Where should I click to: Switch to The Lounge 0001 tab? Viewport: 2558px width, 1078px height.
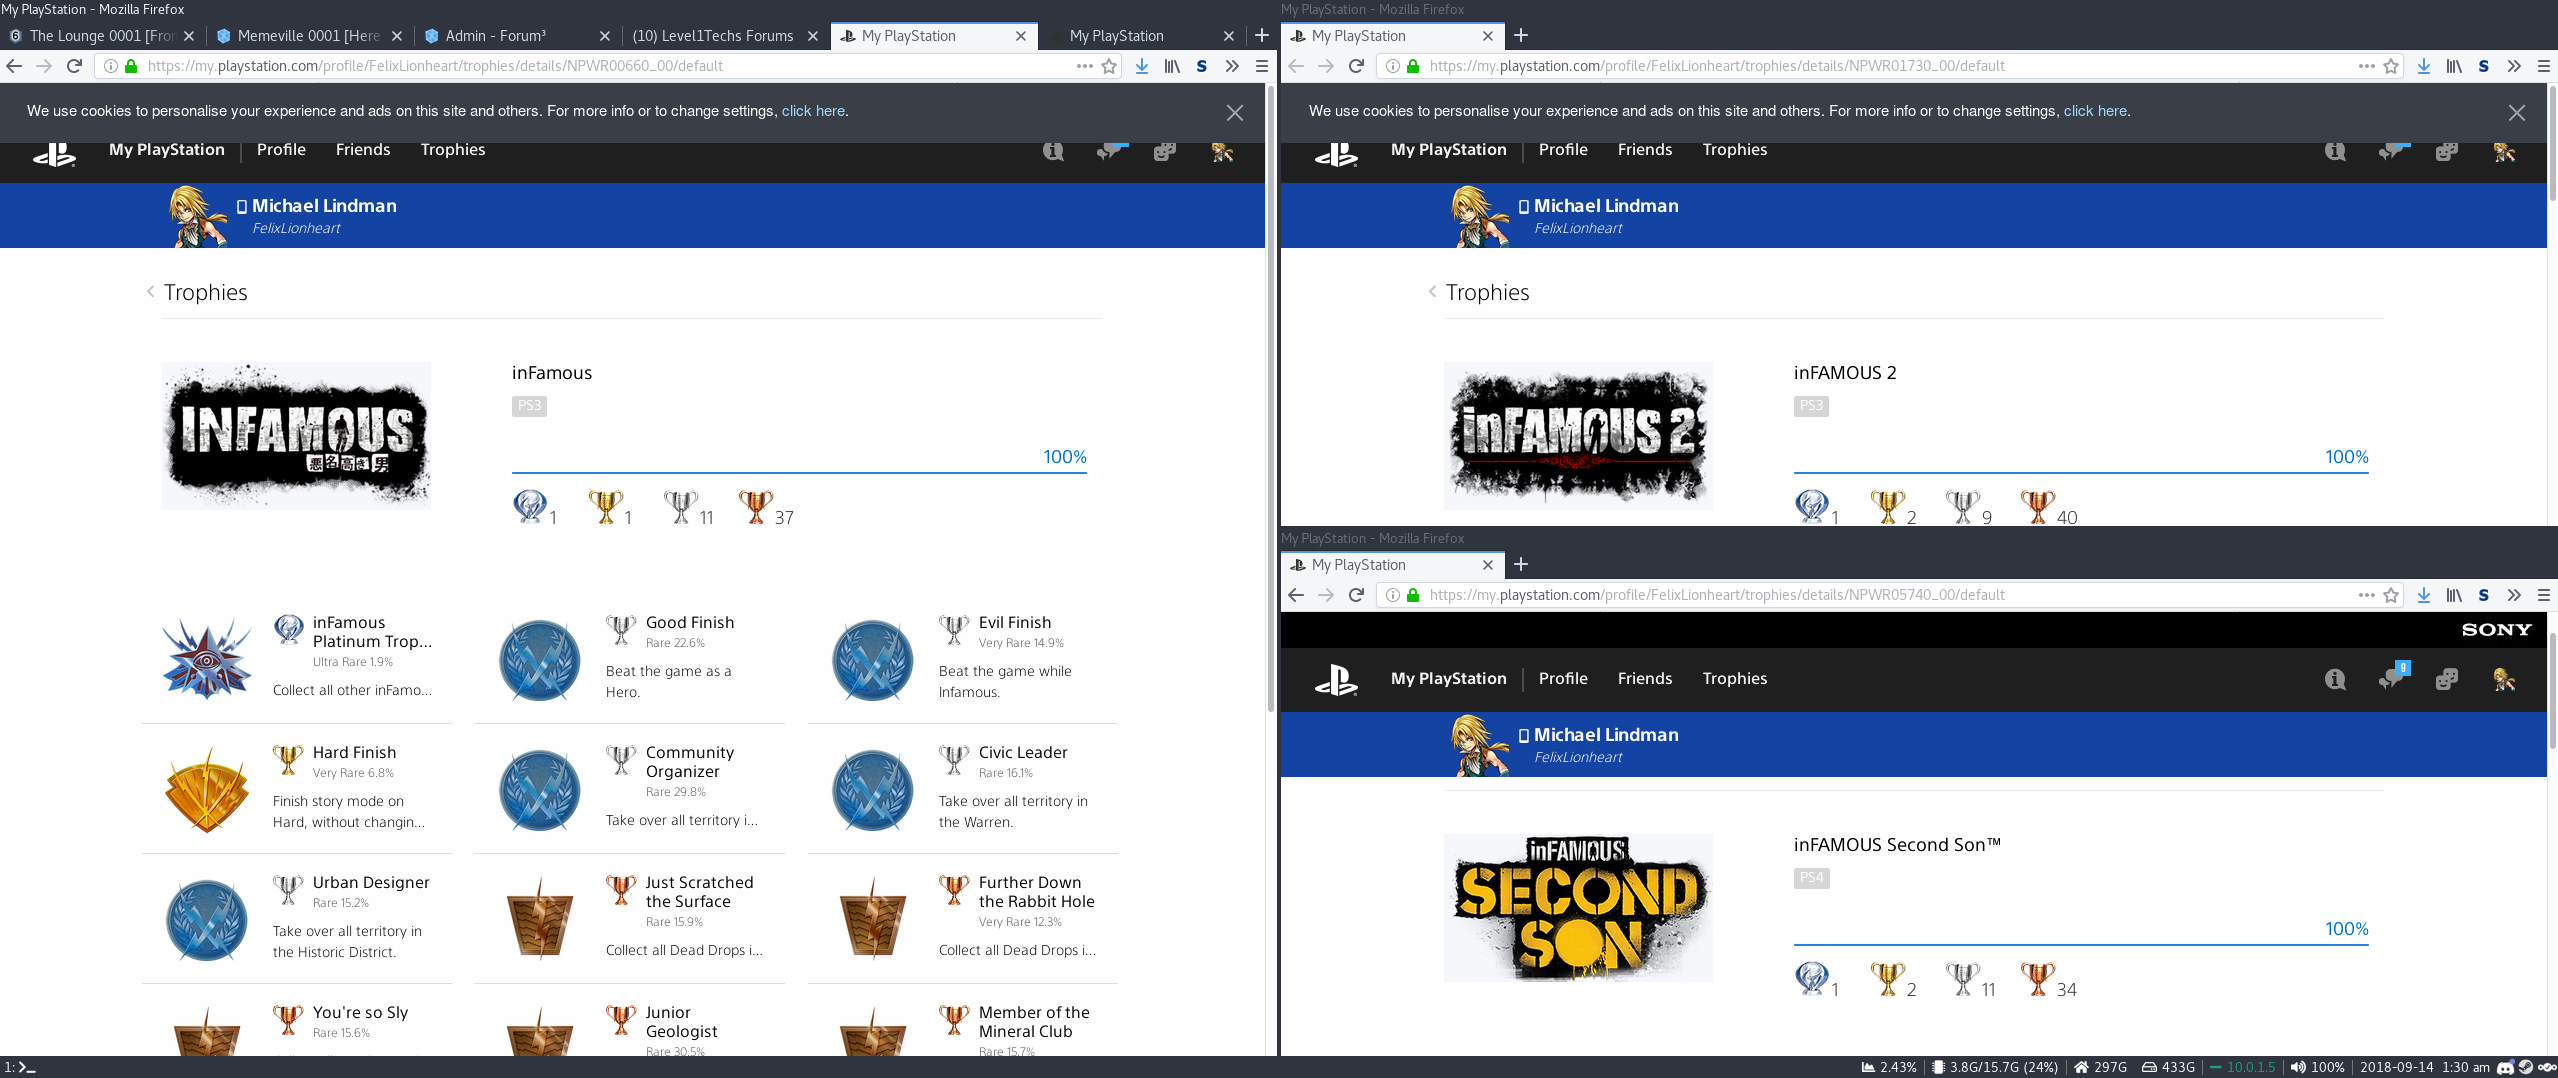(x=103, y=36)
